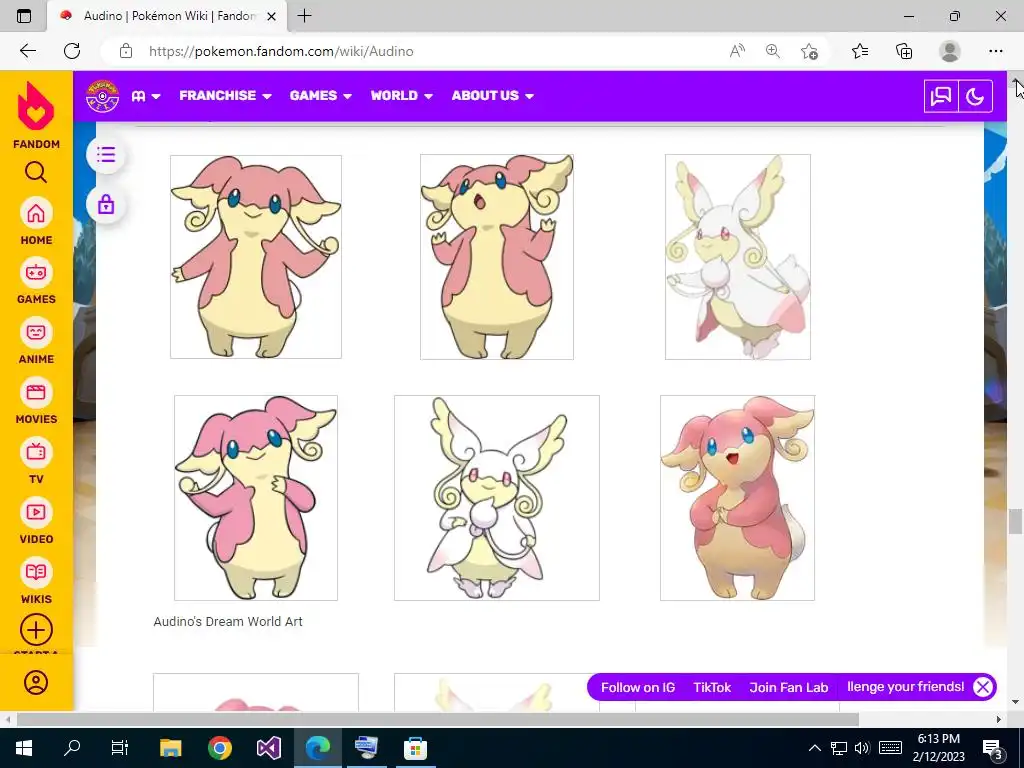This screenshot has height=768, width=1024.
Task: Dismiss the purple promo banner
Action: click(983, 687)
